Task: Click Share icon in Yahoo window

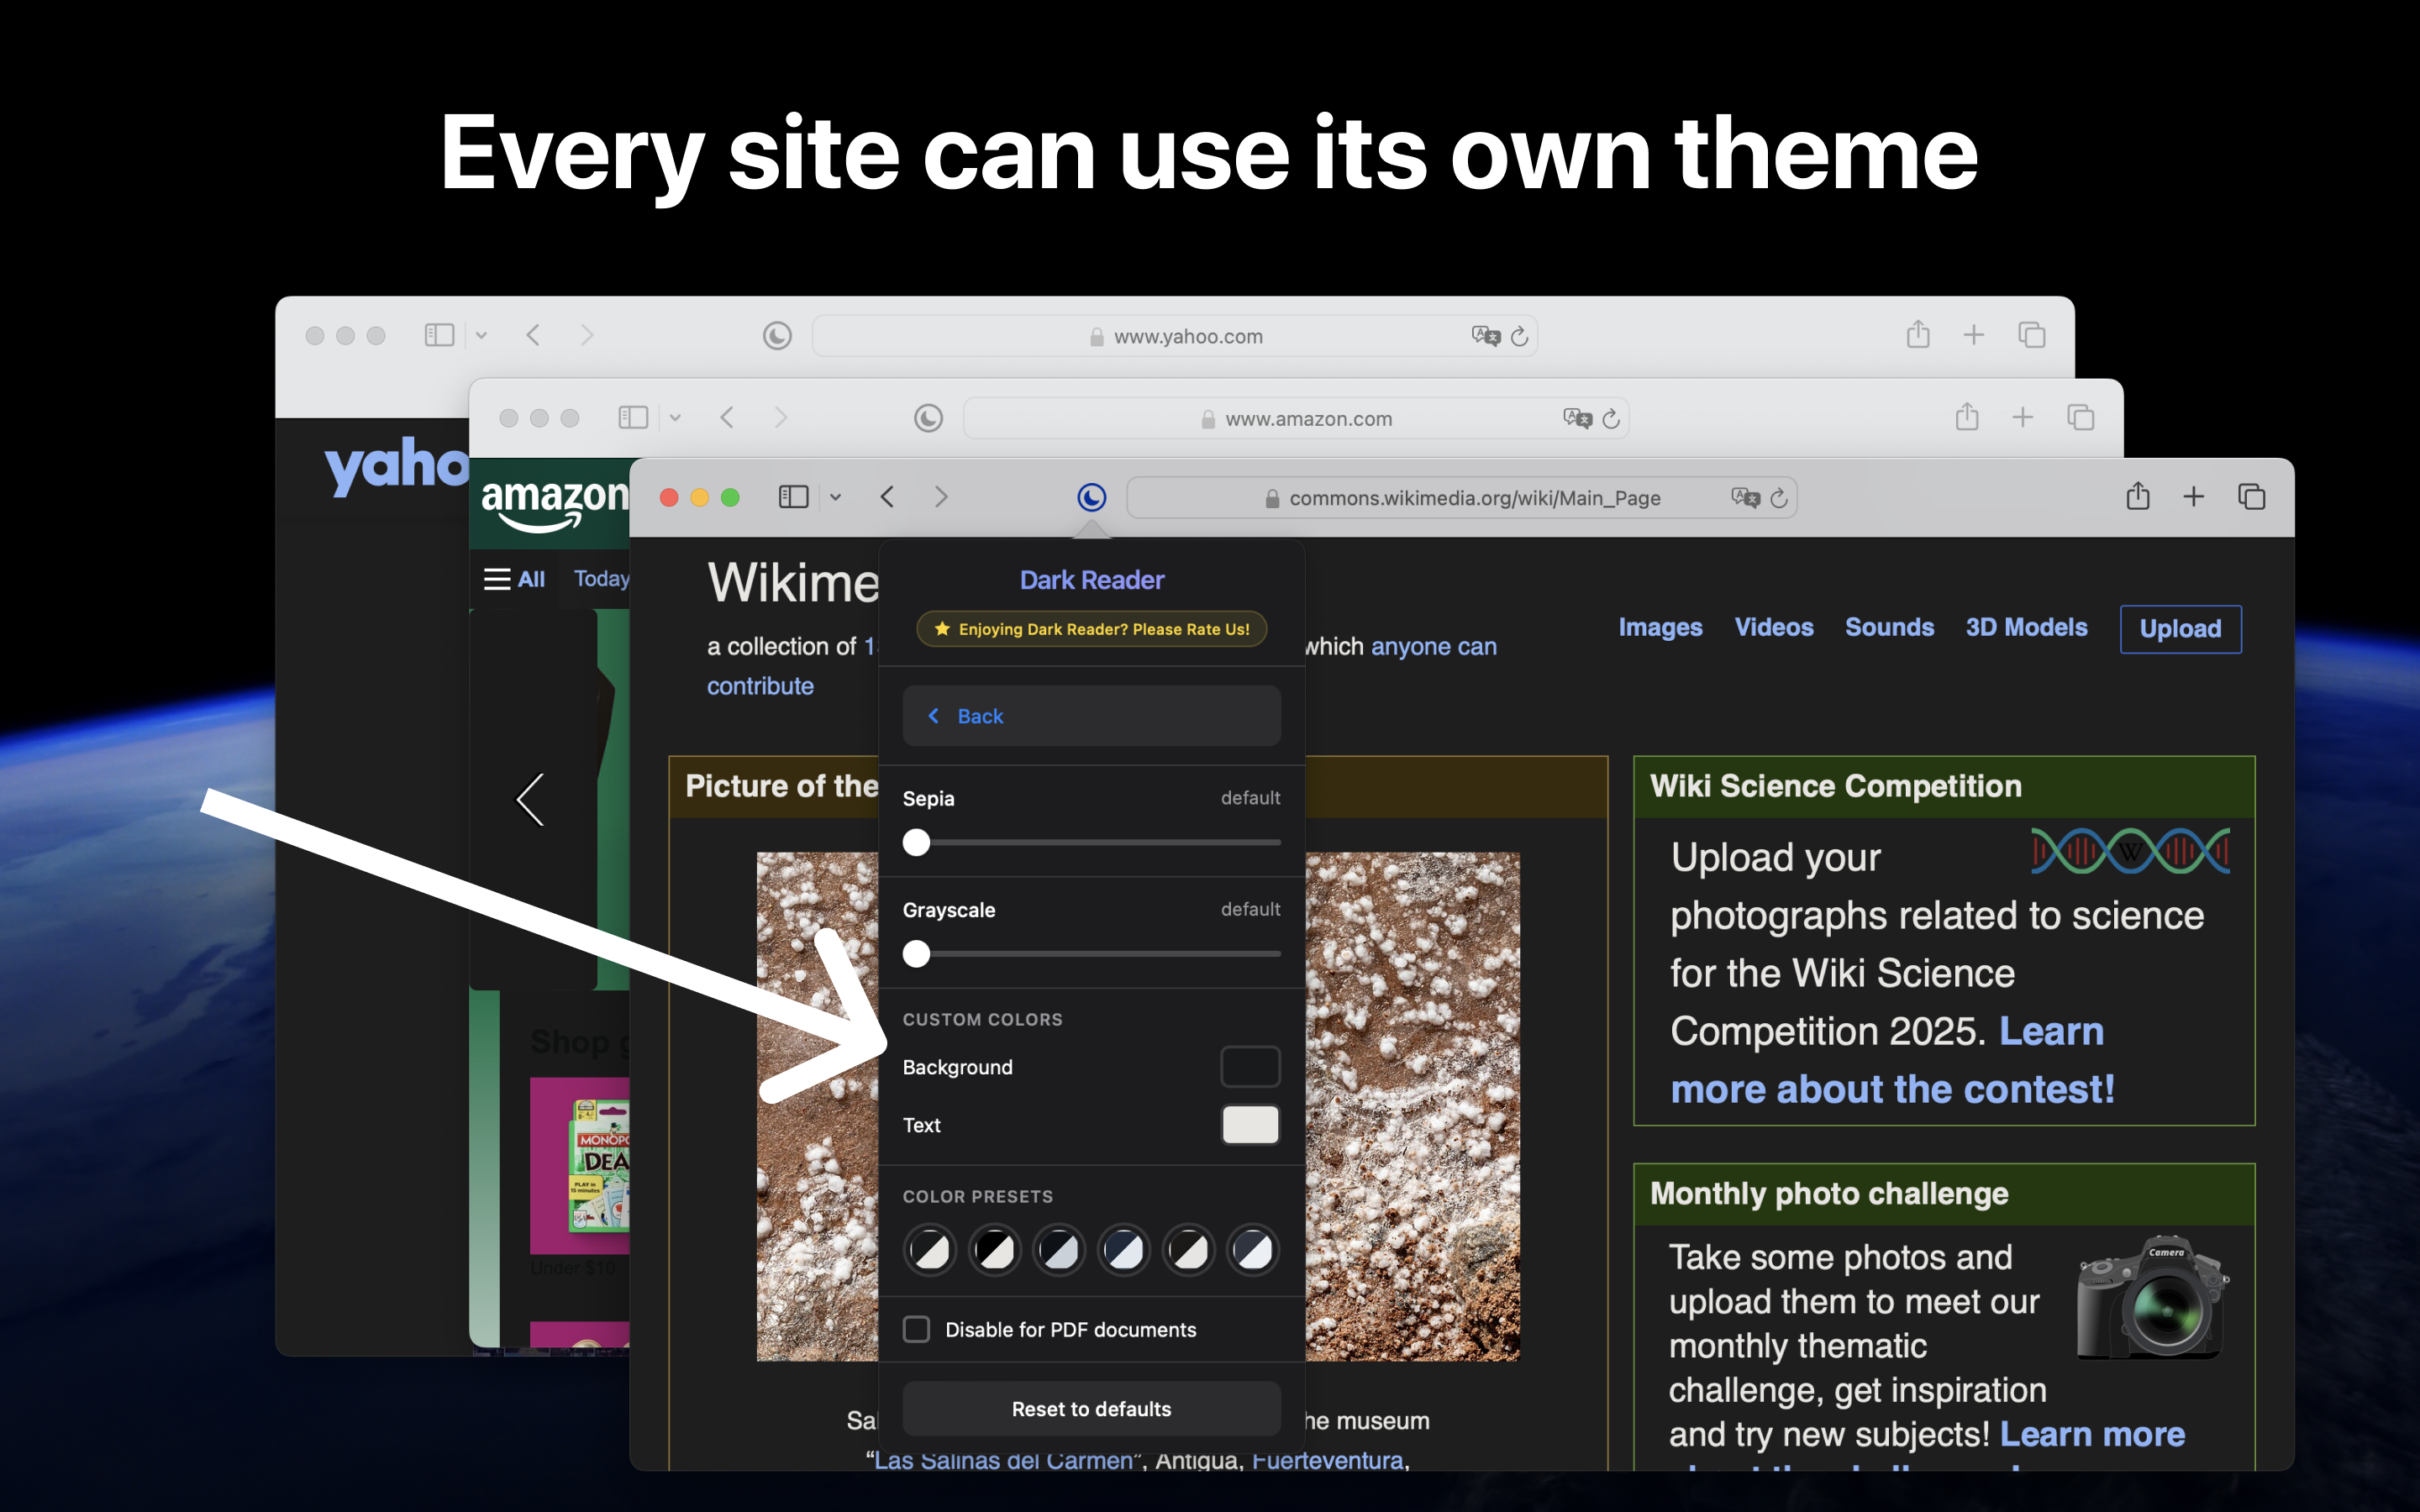Action: coord(1917,334)
